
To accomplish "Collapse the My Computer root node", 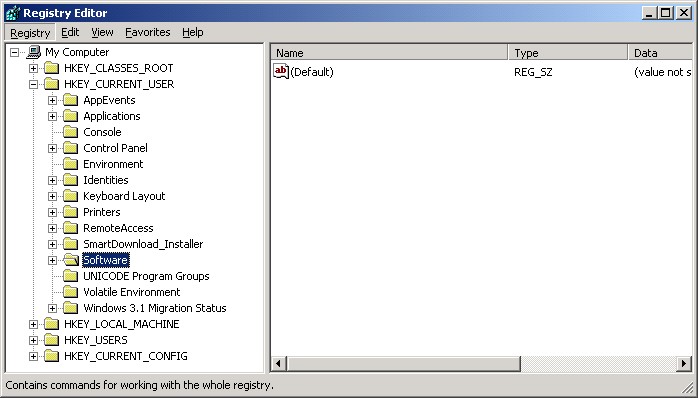I will [14, 53].
